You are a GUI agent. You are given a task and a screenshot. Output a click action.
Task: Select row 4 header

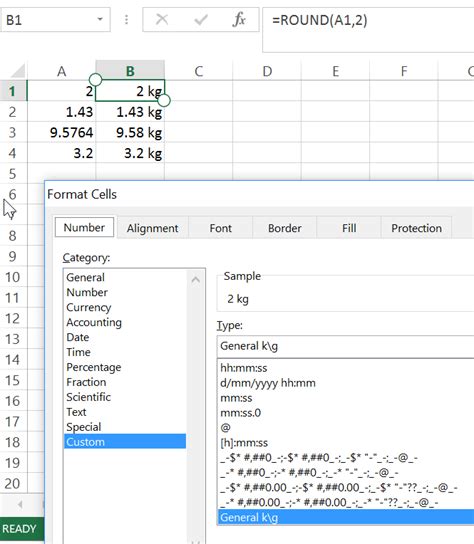point(13,153)
